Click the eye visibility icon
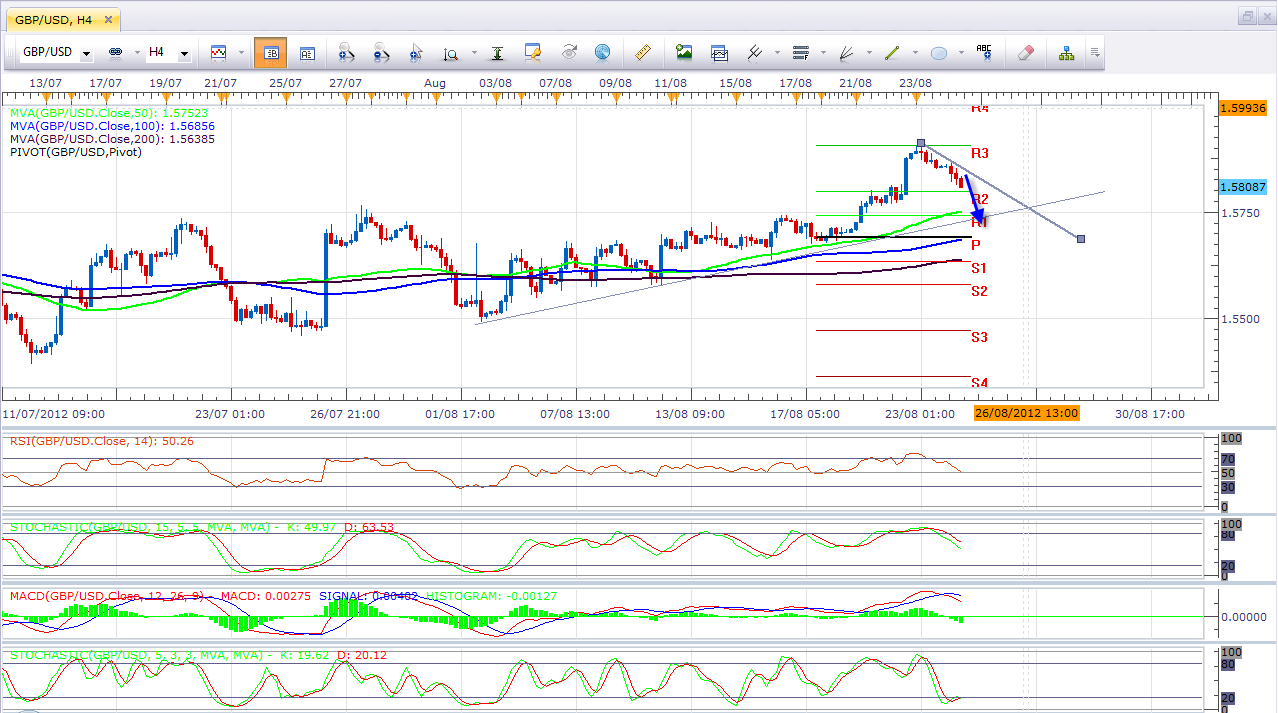This screenshot has height=713, width=1278. (569, 52)
